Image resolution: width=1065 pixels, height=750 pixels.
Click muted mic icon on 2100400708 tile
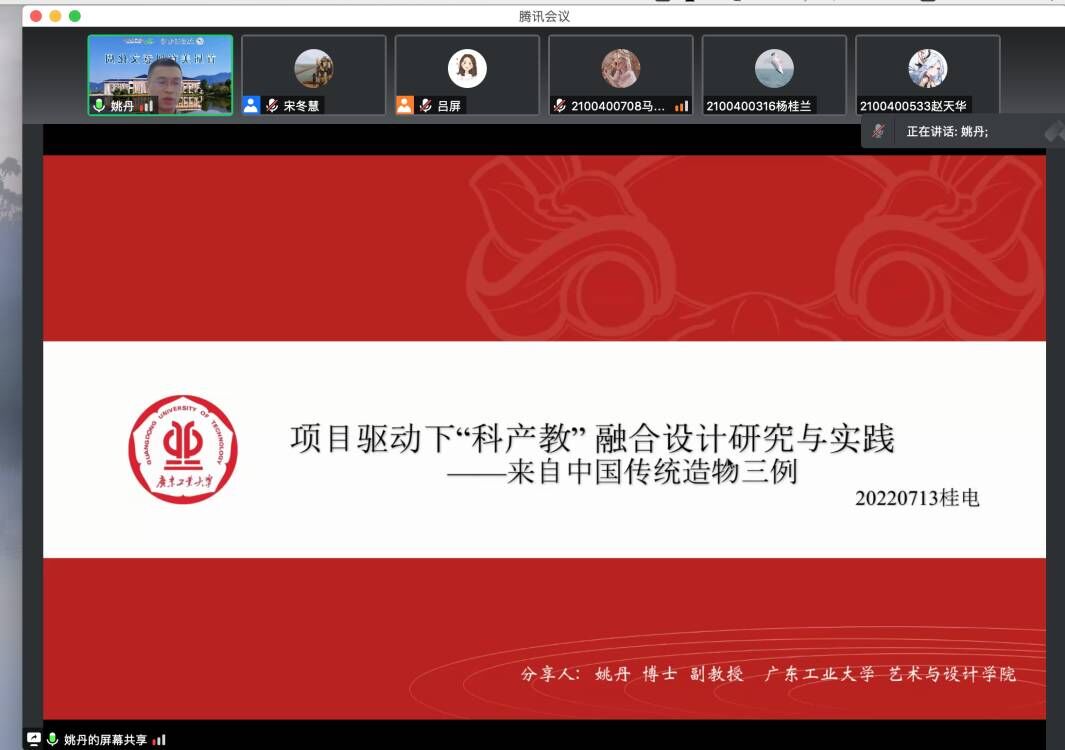click(x=560, y=106)
